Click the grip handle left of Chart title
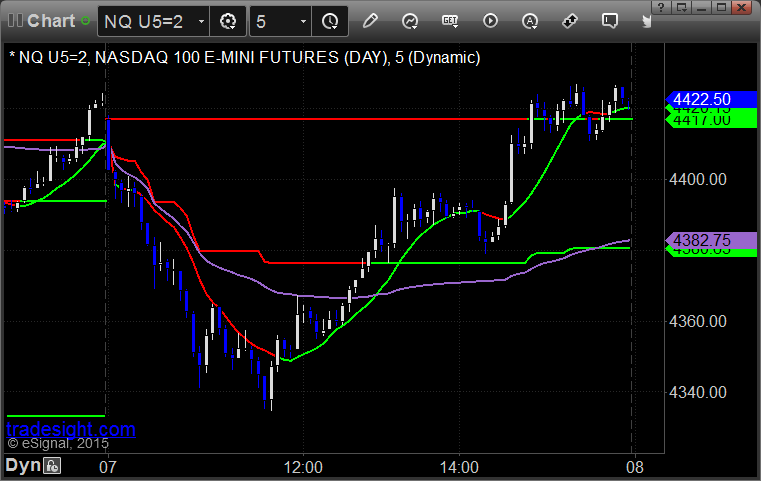761x481 pixels. 15,21
